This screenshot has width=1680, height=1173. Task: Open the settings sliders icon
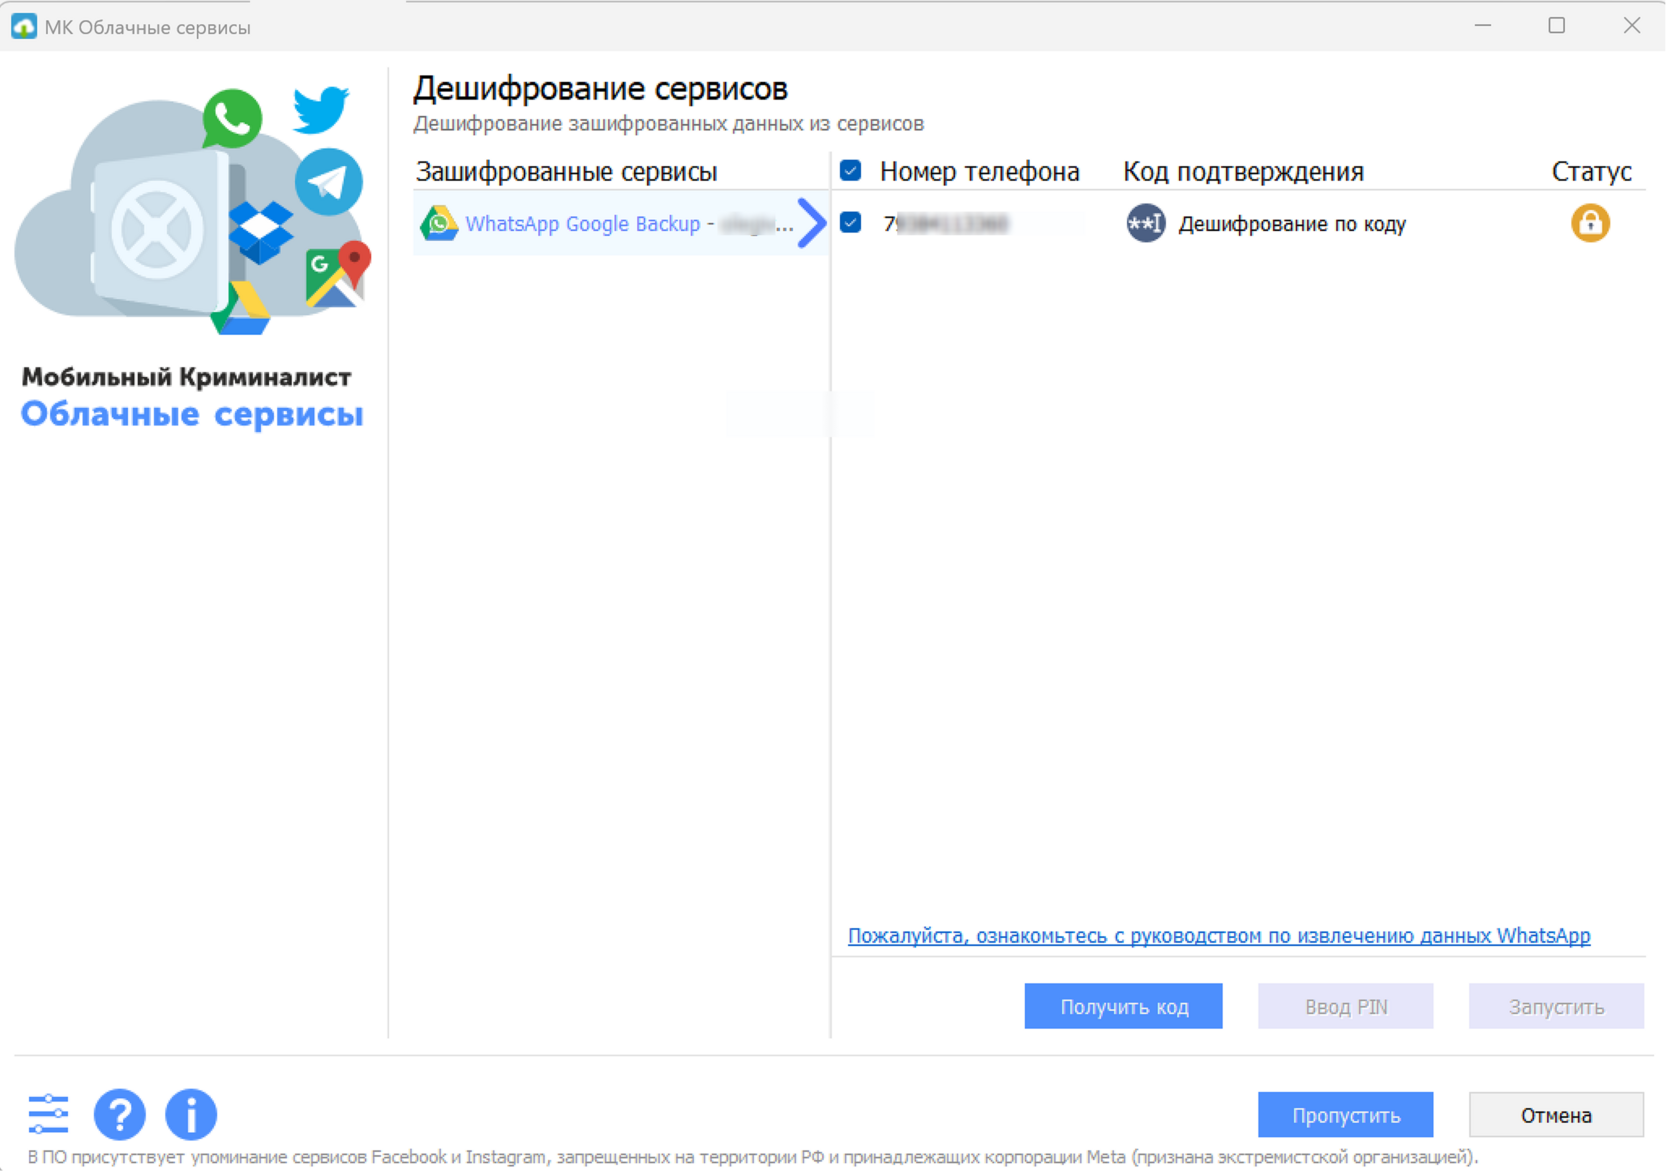(48, 1114)
